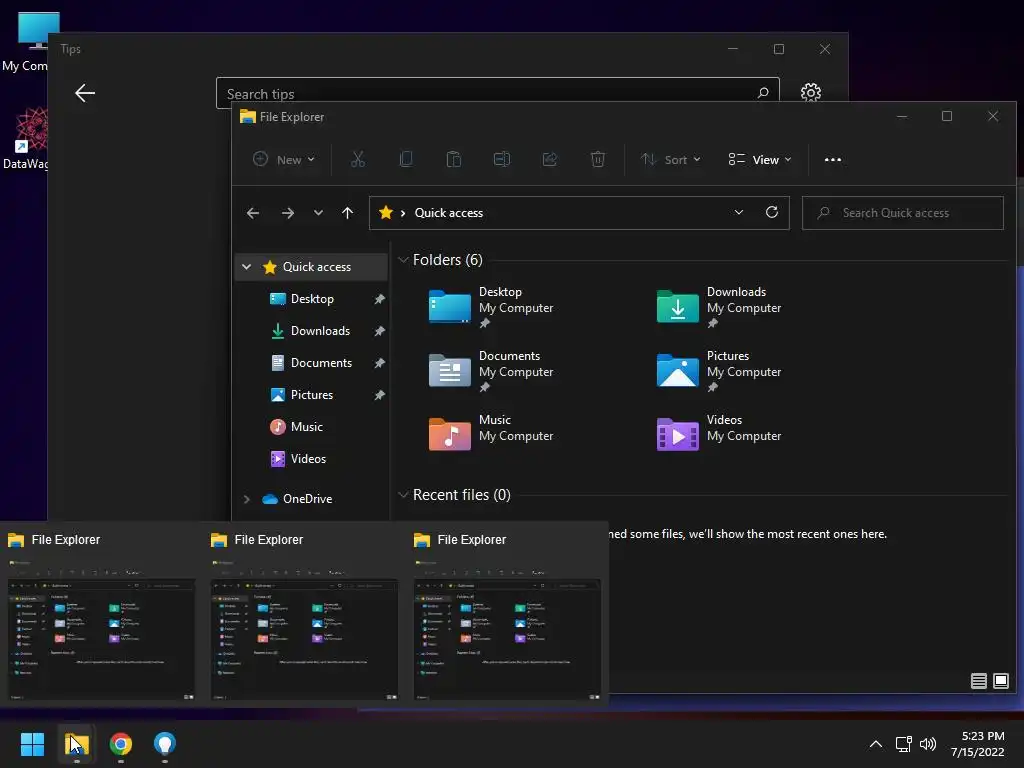Screen dimensions: 1024x768
Task: Click the Search Quick access field
Action: [x=903, y=213]
